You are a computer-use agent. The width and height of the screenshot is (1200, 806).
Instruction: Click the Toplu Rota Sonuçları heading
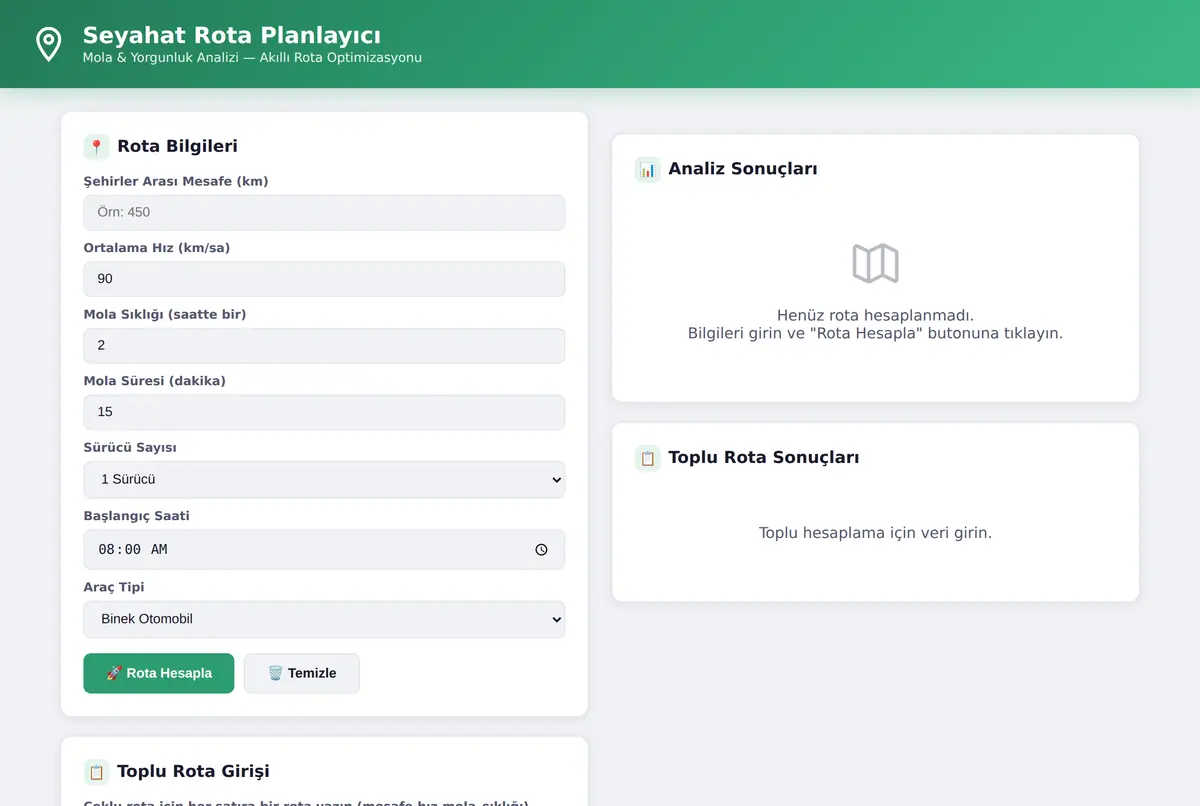(764, 458)
